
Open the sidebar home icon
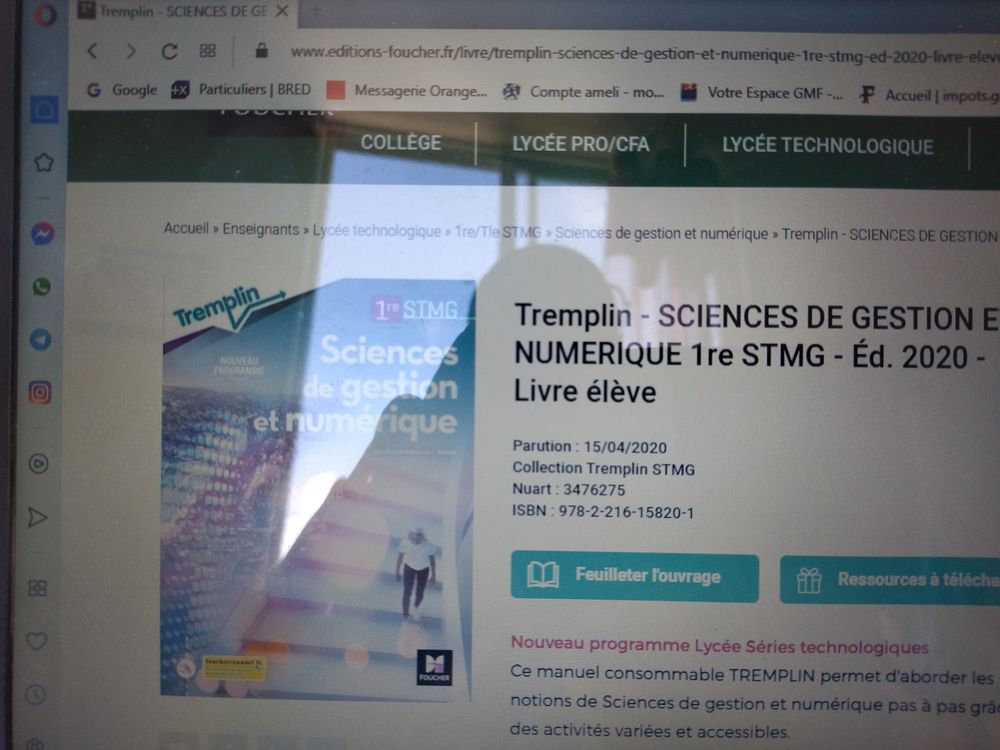pyautogui.click(x=44, y=110)
